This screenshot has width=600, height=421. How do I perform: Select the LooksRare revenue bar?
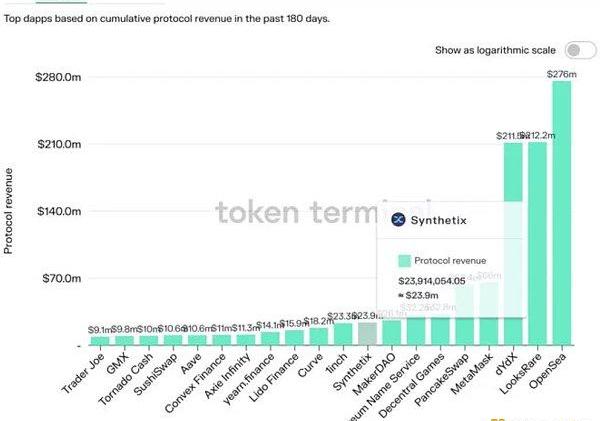coord(537,244)
